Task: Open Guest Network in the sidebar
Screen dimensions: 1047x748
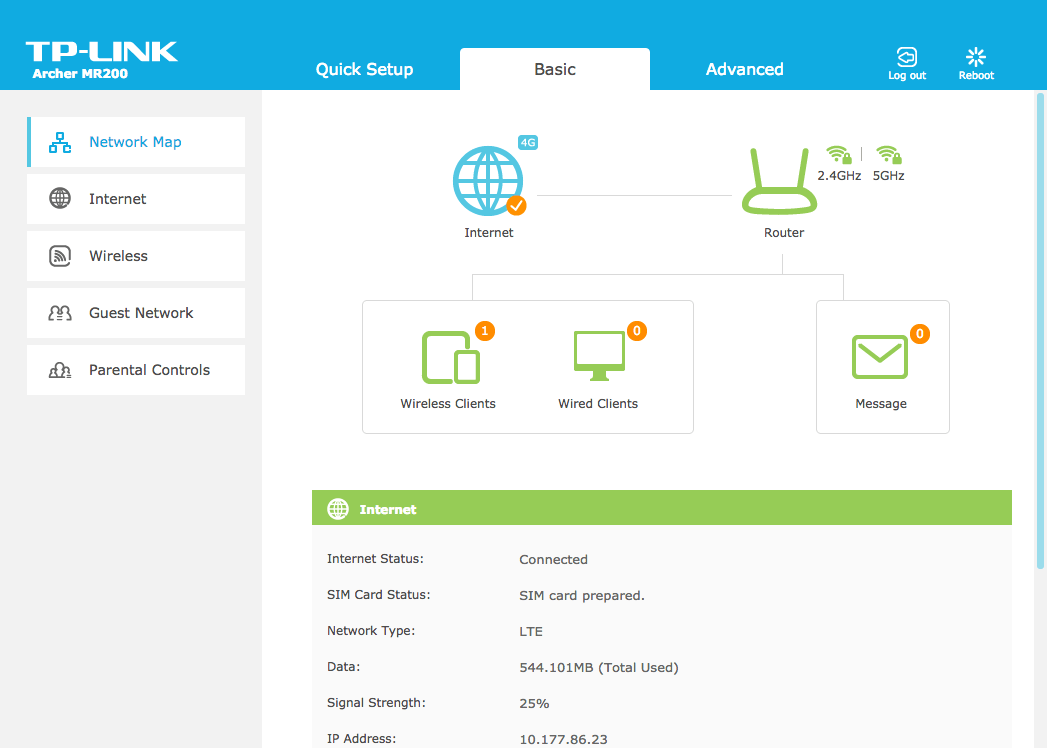Action: tap(136, 313)
